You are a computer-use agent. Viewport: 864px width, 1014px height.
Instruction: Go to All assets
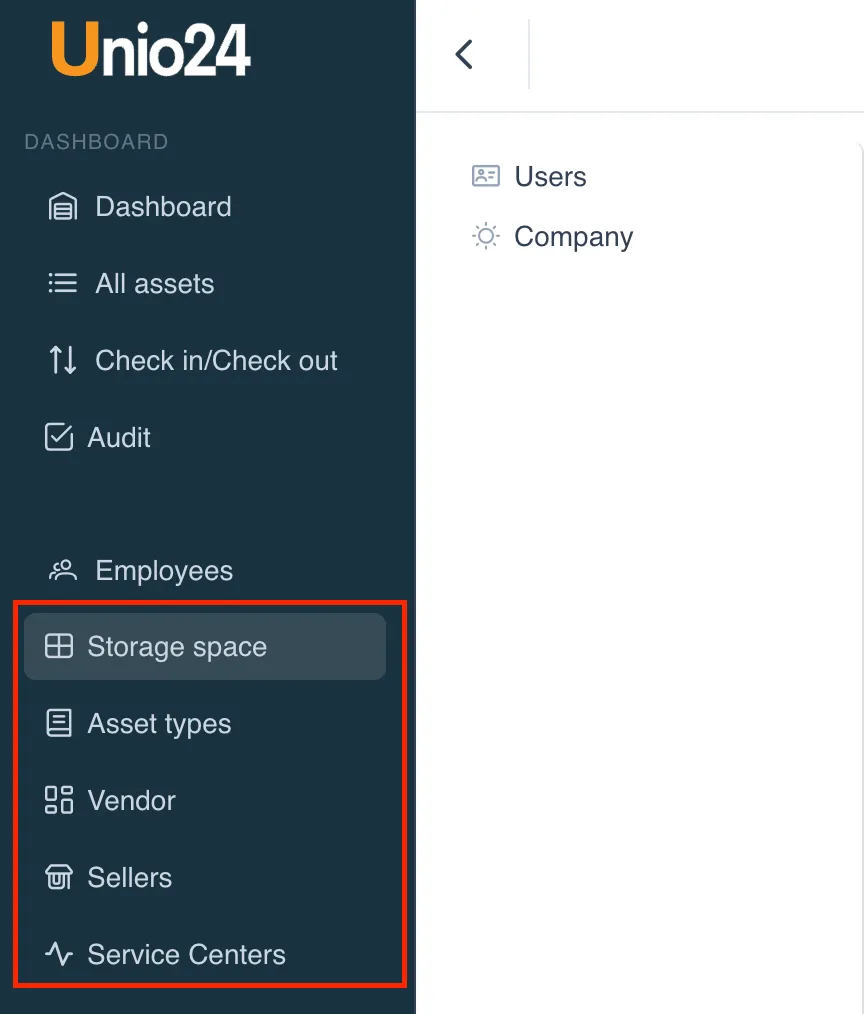point(155,284)
